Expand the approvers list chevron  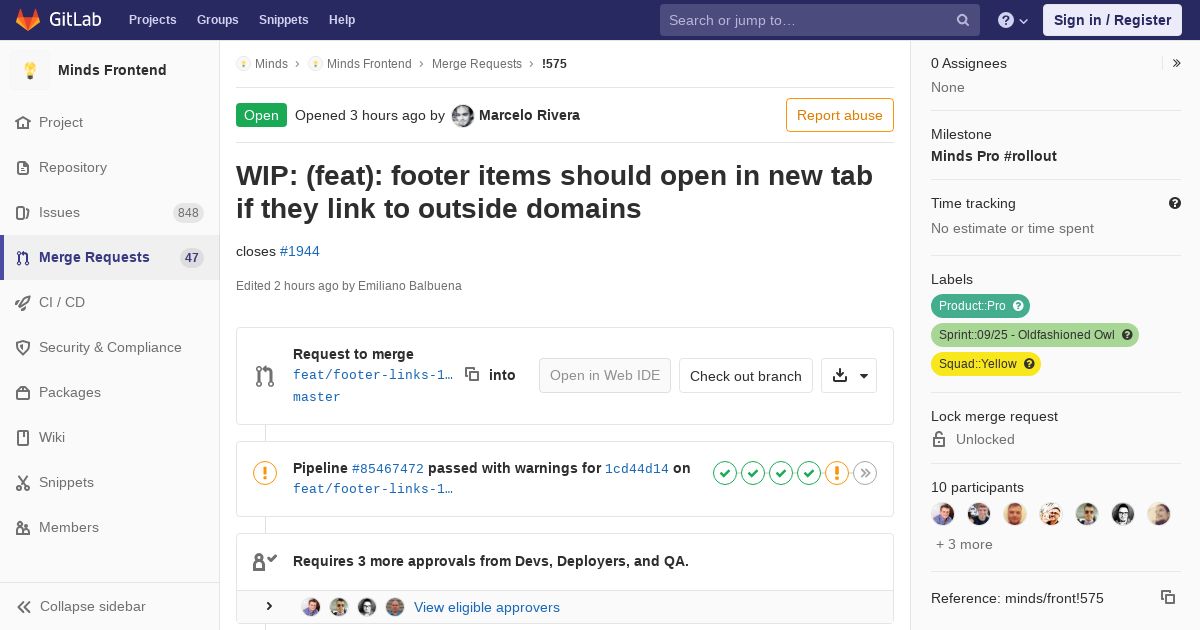click(x=269, y=606)
